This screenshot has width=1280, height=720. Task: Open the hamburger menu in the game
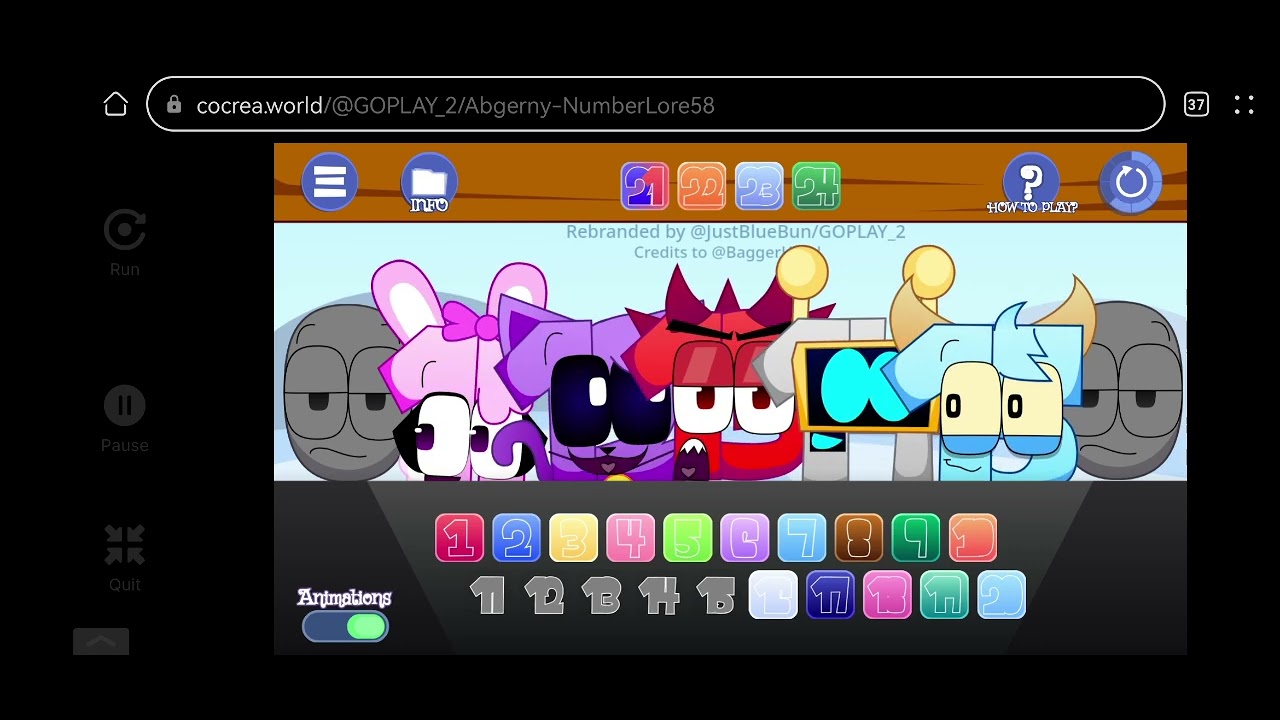pyautogui.click(x=329, y=182)
